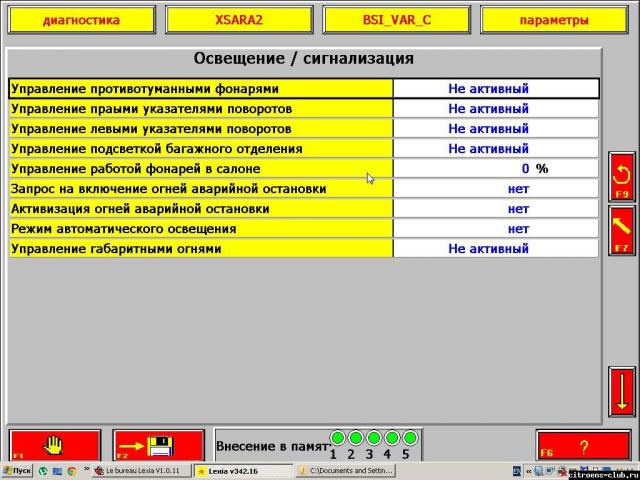Click the F1 stop hand button

click(x=54, y=446)
